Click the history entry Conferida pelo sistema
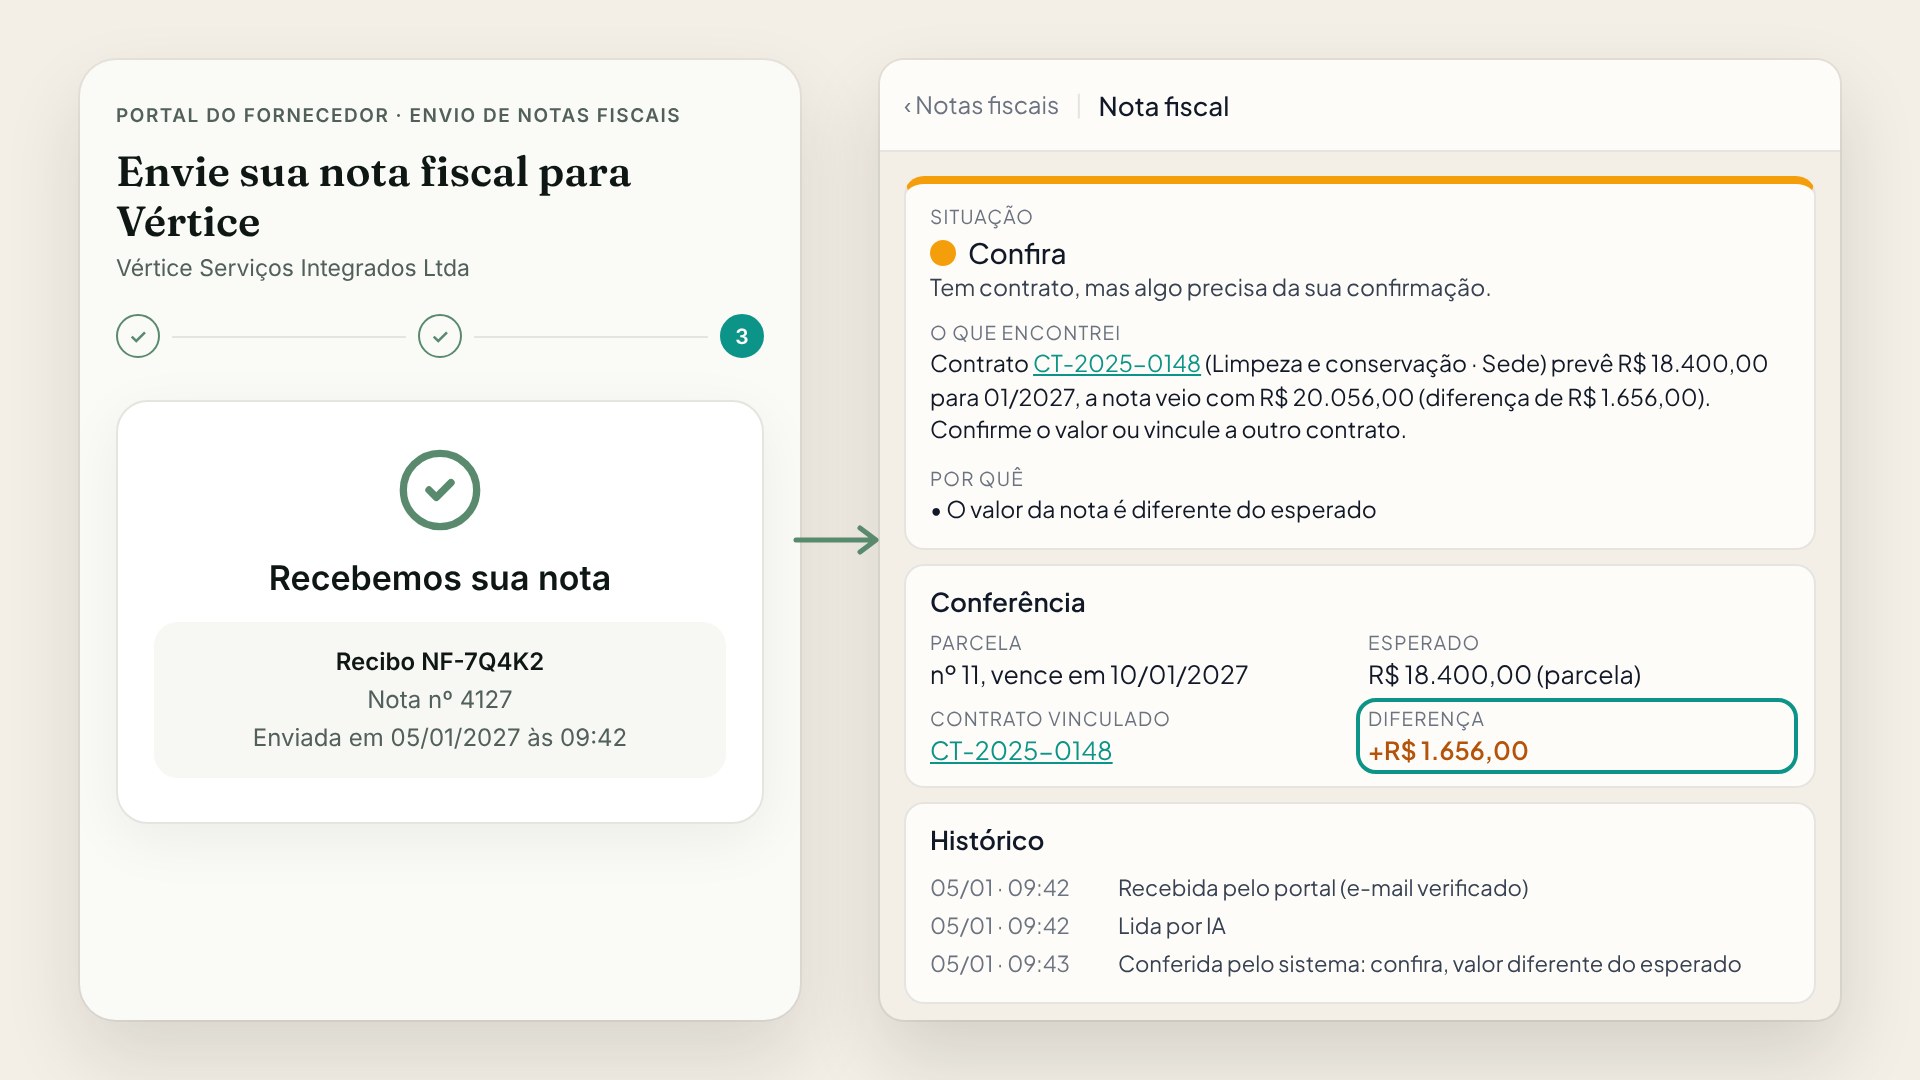Viewport: 1920px width, 1080px height. [1429, 964]
